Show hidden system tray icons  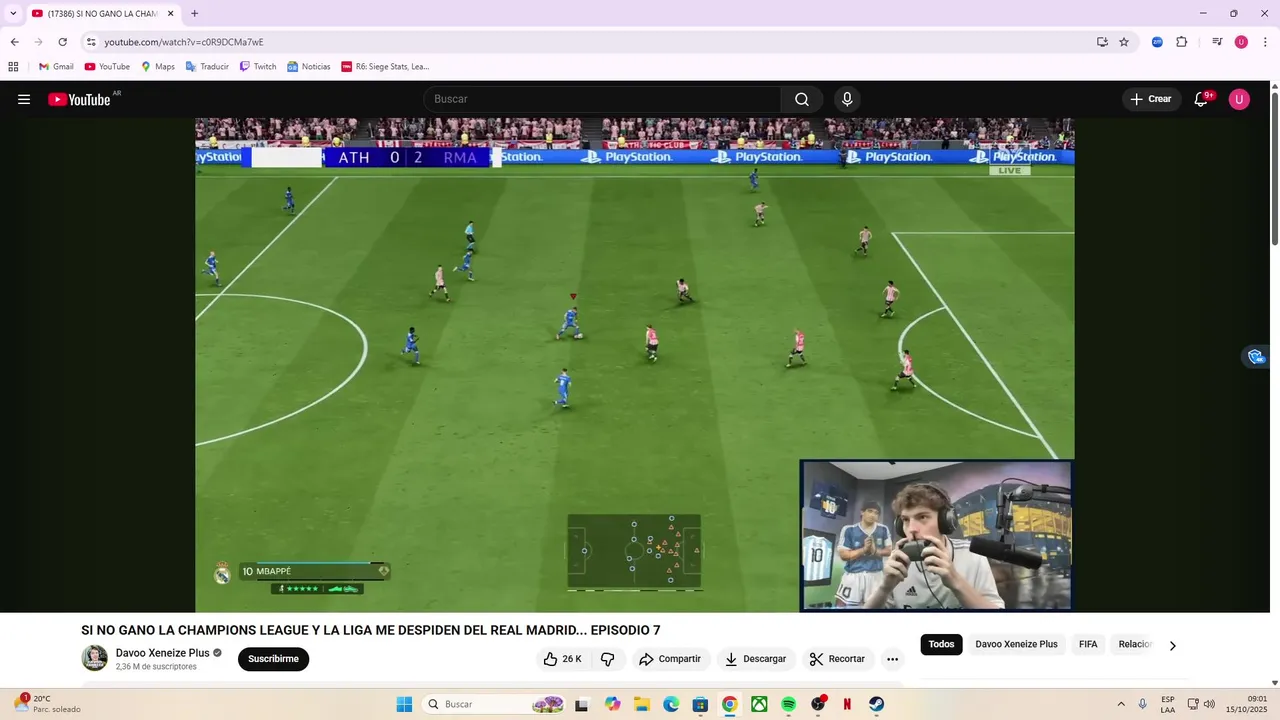[x=1121, y=704]
